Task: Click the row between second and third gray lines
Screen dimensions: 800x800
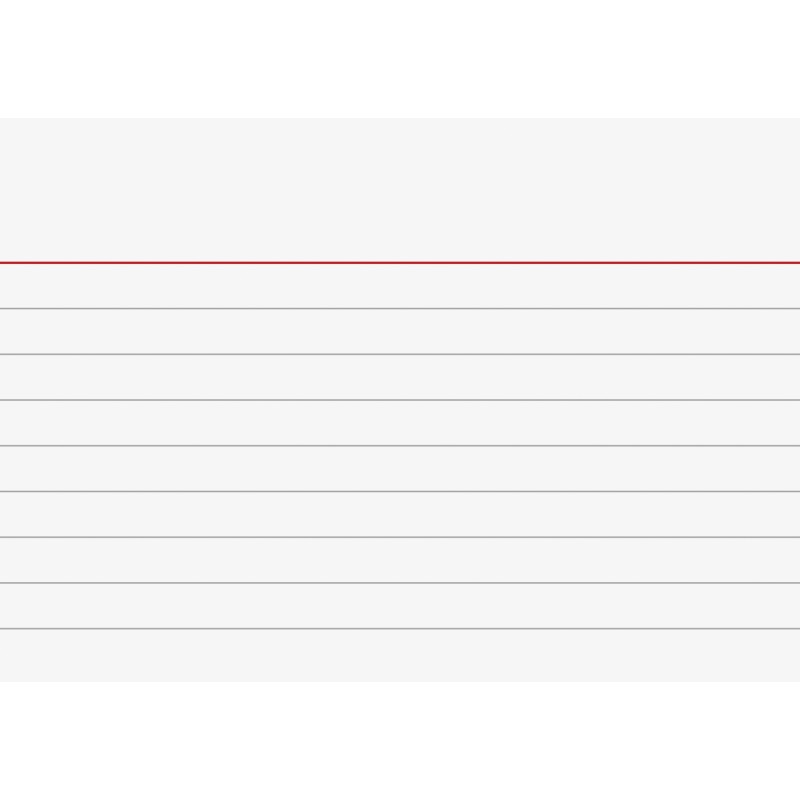Action: pyautogui.click(x=400, y=377)
